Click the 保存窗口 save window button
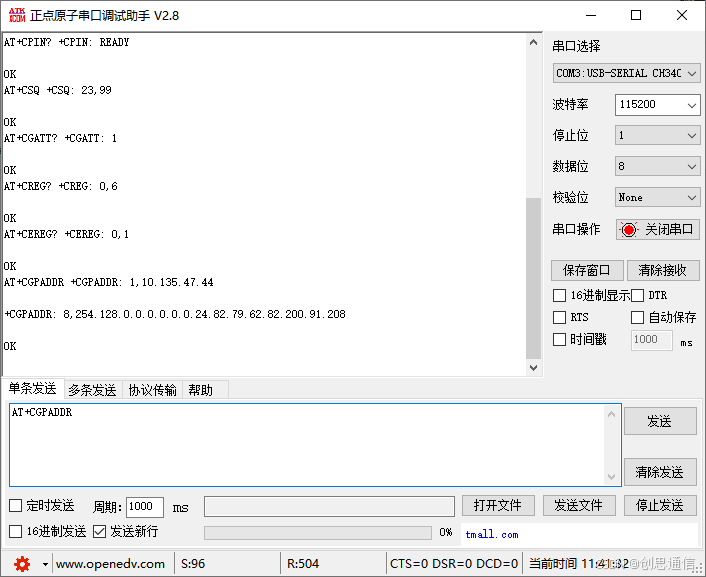Viewport: 706px width, 577px height. tap(587, 270)
